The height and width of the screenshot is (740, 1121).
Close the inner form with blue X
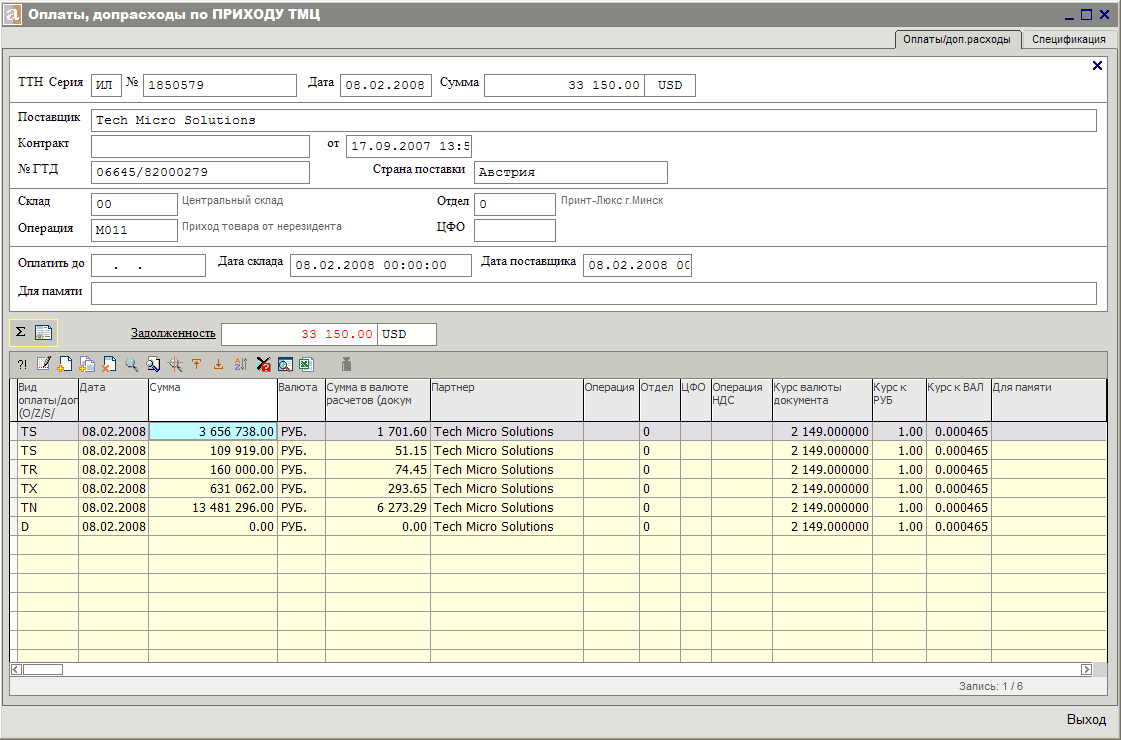coord(1097,66)
